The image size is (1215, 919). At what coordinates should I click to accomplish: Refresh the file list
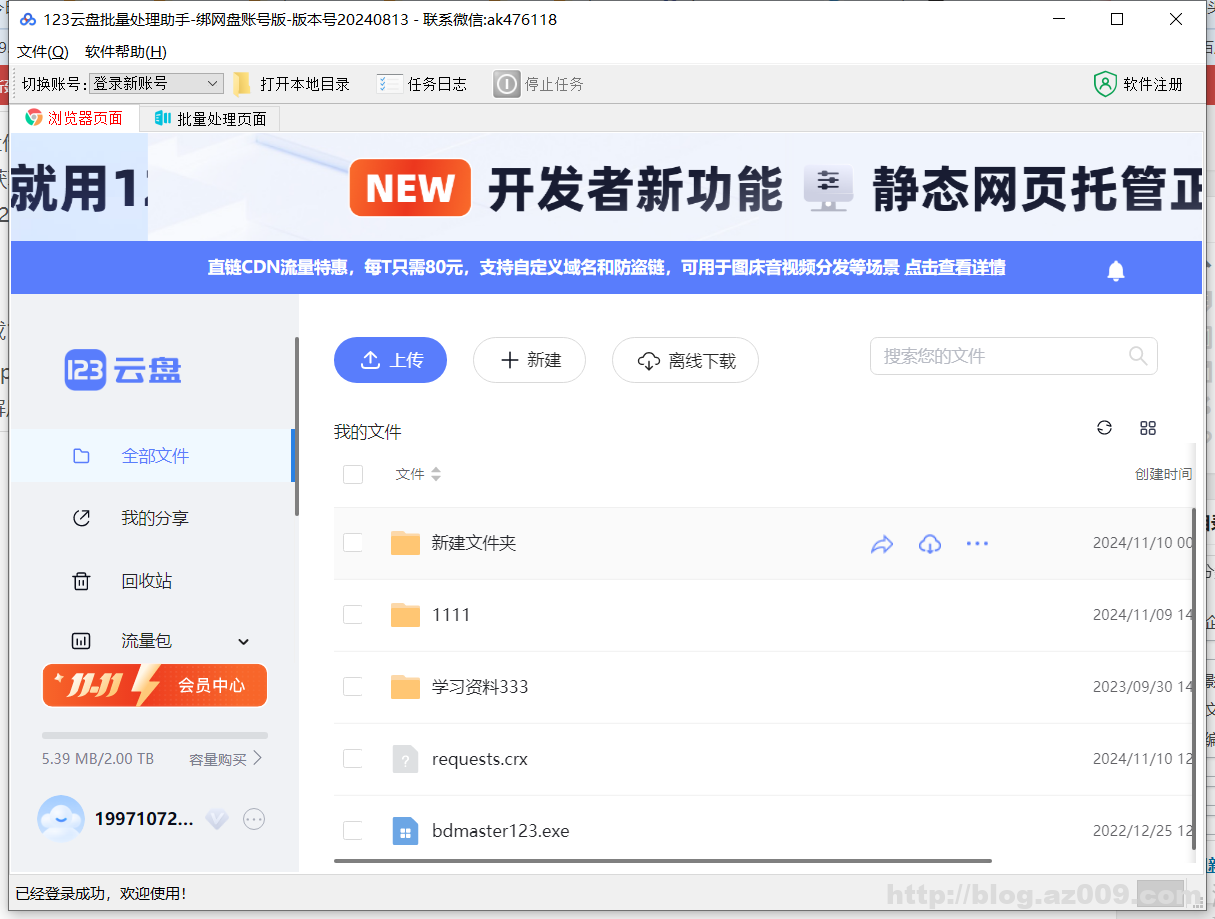coord(1104,428)
